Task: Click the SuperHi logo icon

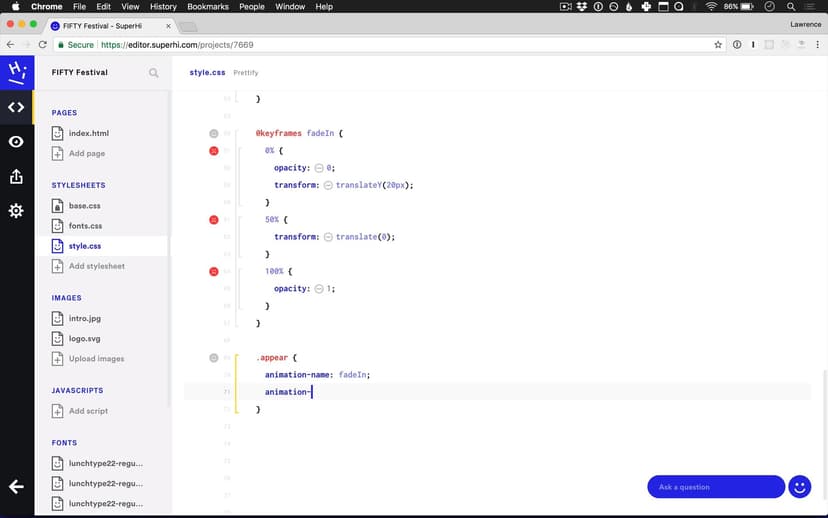Action: point(16,72)
